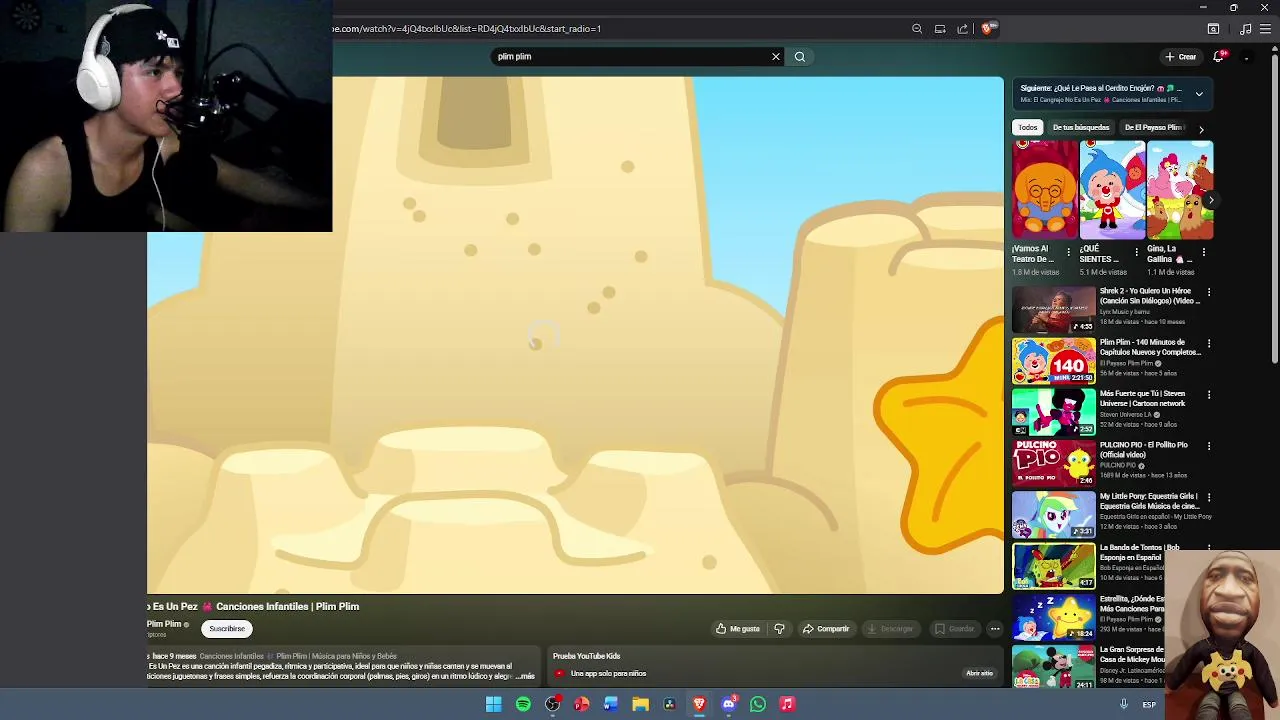The width and height of the screenshot is (1280, 720).
Task: Click inside the YouTube search field
Action: [630, 57]
